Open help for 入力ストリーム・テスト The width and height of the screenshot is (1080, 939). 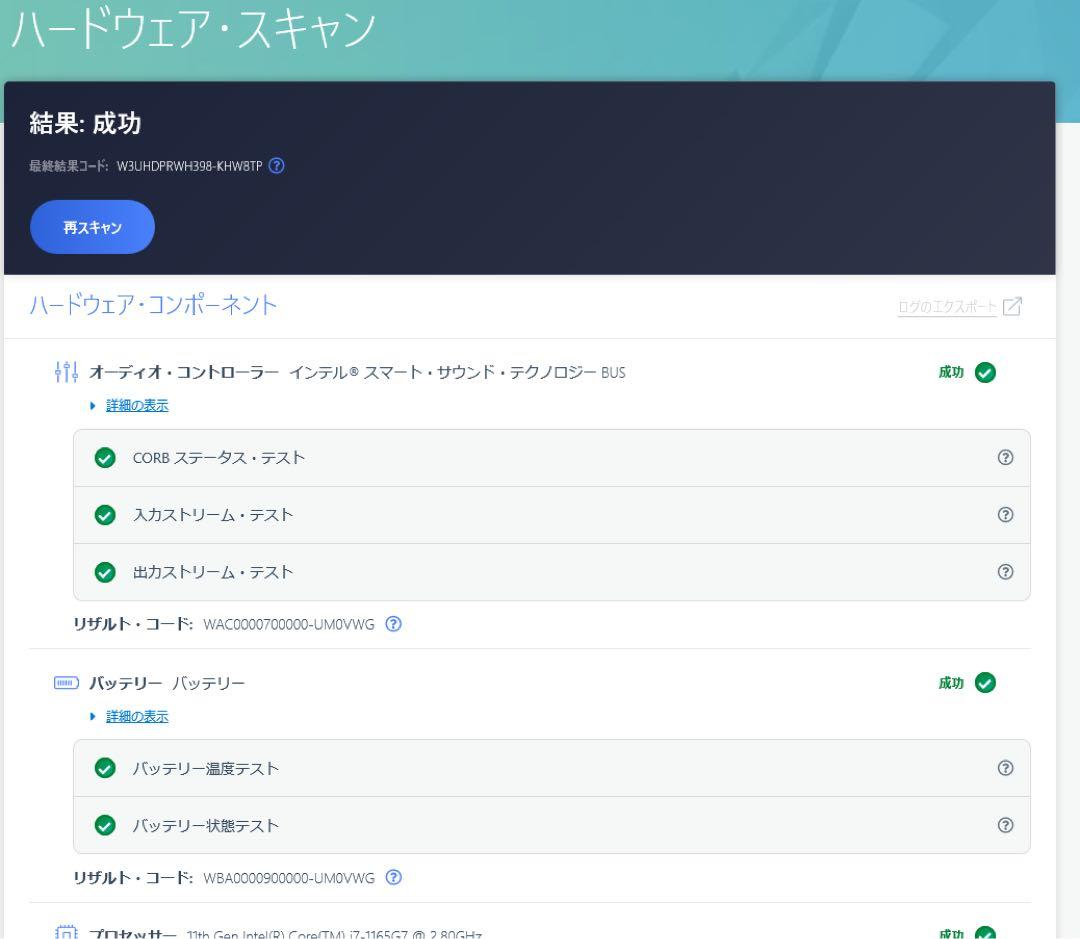coord(1006,515)
